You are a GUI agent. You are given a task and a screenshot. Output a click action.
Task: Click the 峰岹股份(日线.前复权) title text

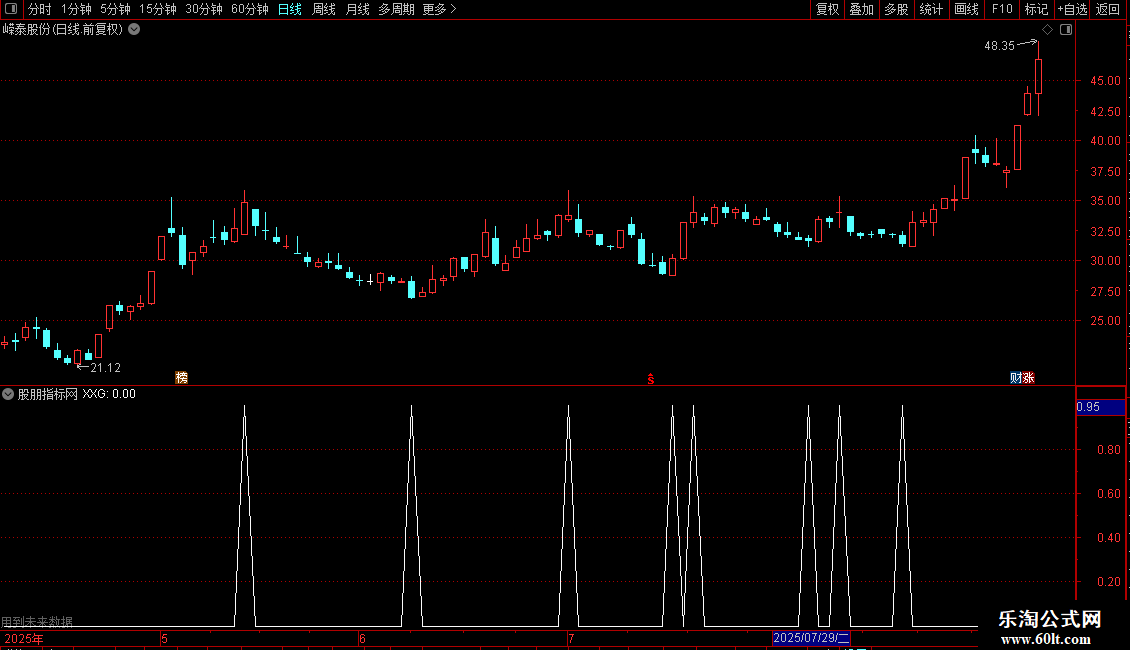pyautogui.click(x=63, y=30)
